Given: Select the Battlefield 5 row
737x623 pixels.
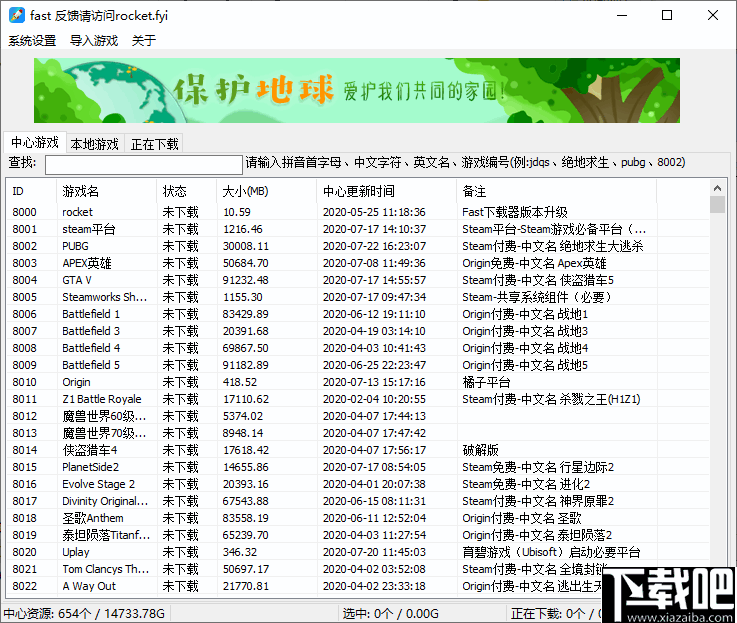Looking at the screenshot, I should (358, 365).
